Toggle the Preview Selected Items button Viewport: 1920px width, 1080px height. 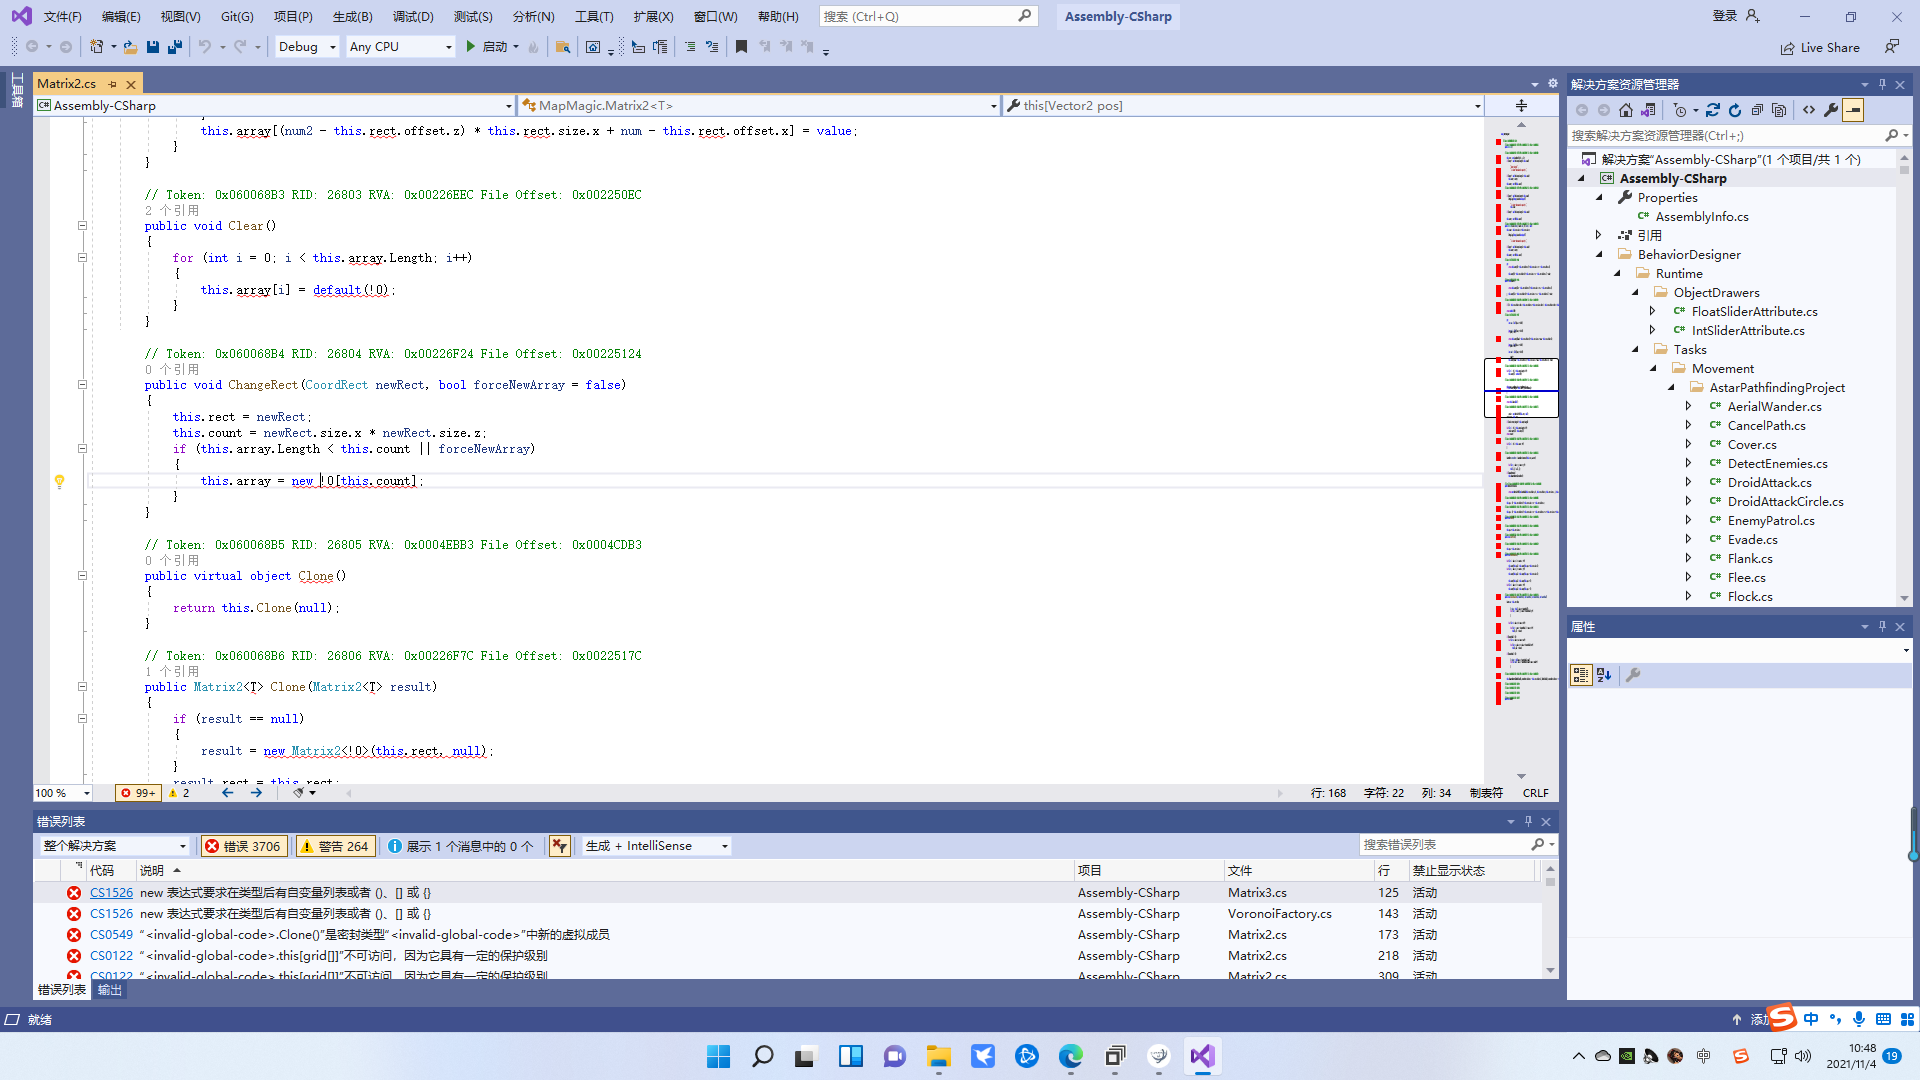pyautogui.click(x=1853, y=110)
